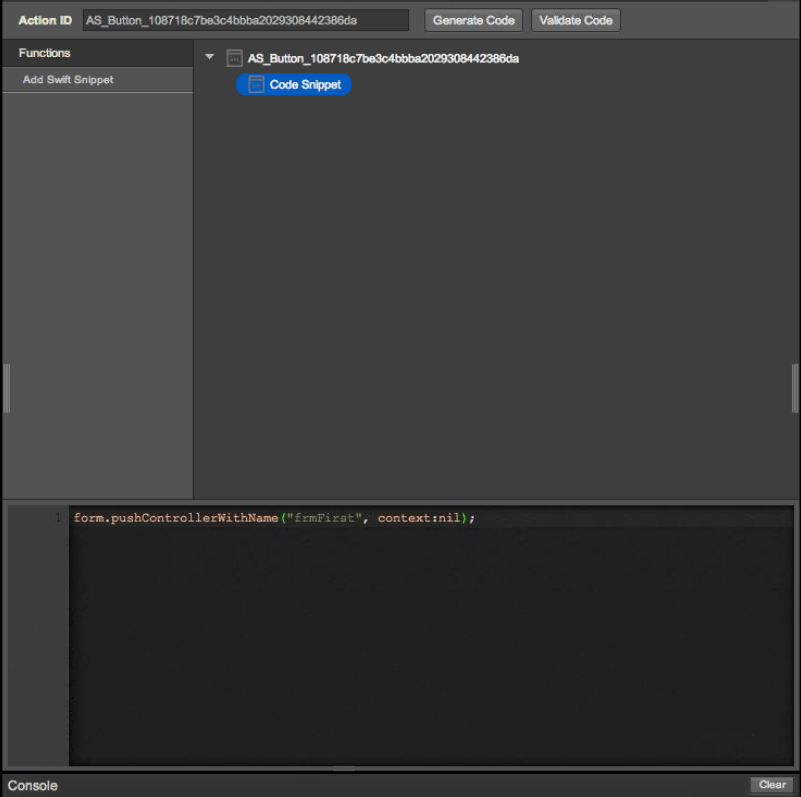This screenshot has width=801, height=797.
Task: Click the Code Snippet node icon
Action: pos(255,84)
